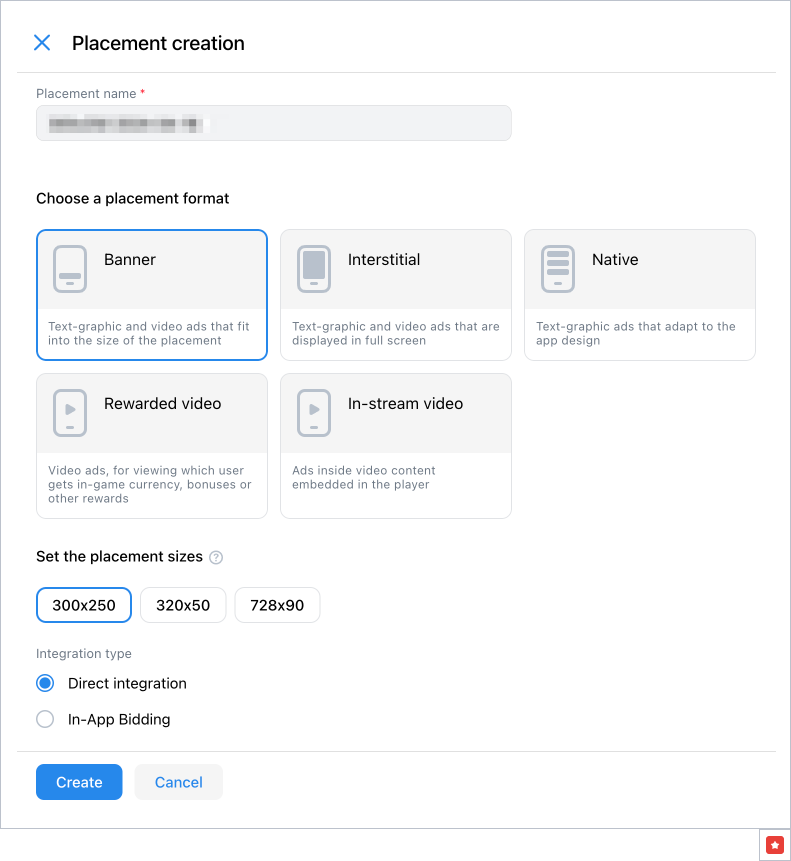The image size is (791, 861).
Task: Close the Placement creation dialog
Action: click(42, 43)
